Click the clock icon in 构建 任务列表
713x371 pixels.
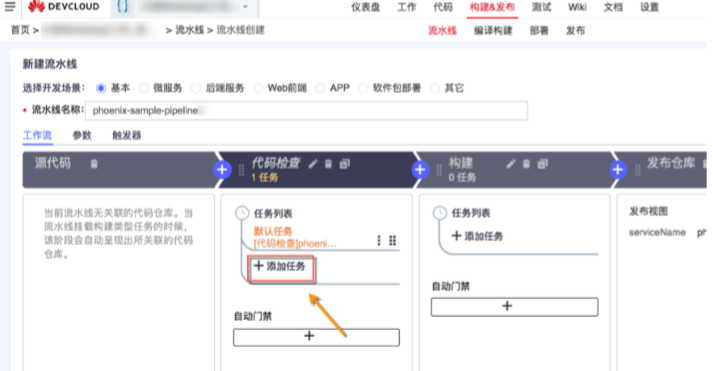(440, 212)
